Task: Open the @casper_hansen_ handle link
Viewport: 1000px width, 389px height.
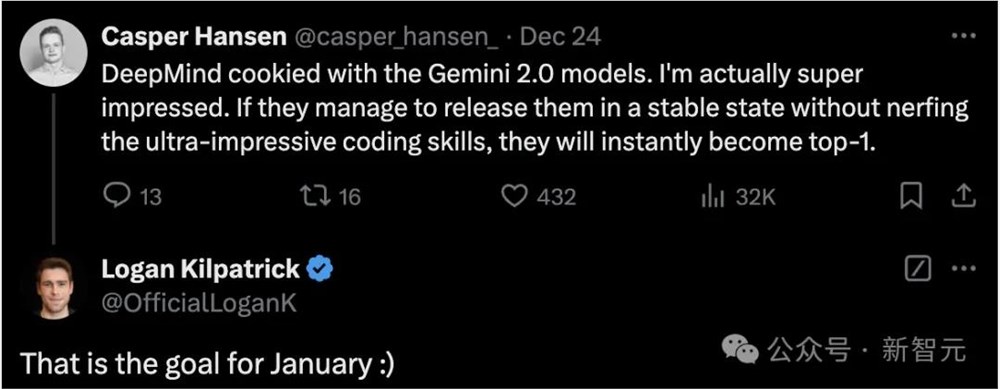Action: [399, 38]
